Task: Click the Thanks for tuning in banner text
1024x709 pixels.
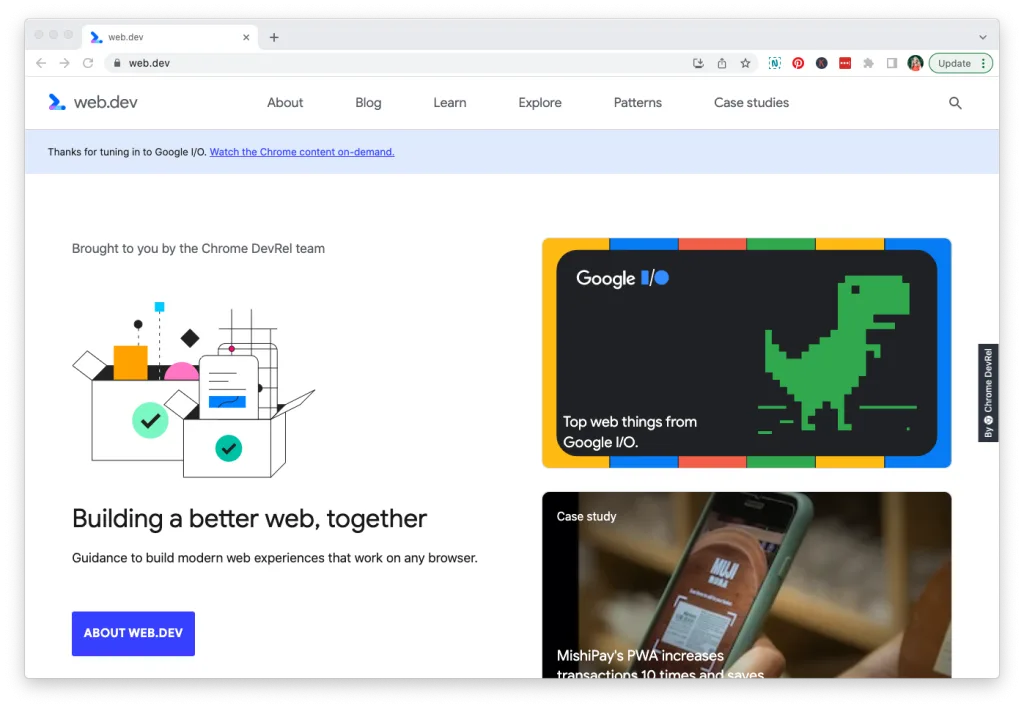Action: 127,152
